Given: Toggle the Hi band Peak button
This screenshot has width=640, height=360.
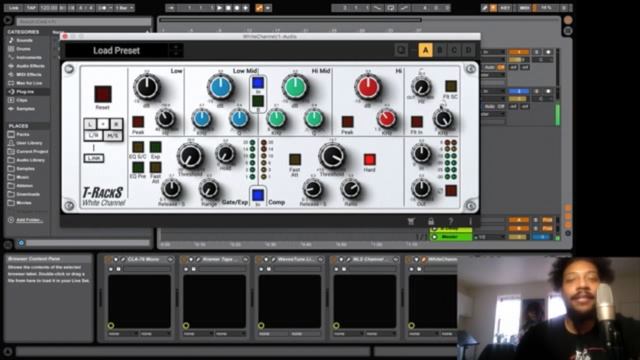Looking at the screenshot, I should pos(347,122).
